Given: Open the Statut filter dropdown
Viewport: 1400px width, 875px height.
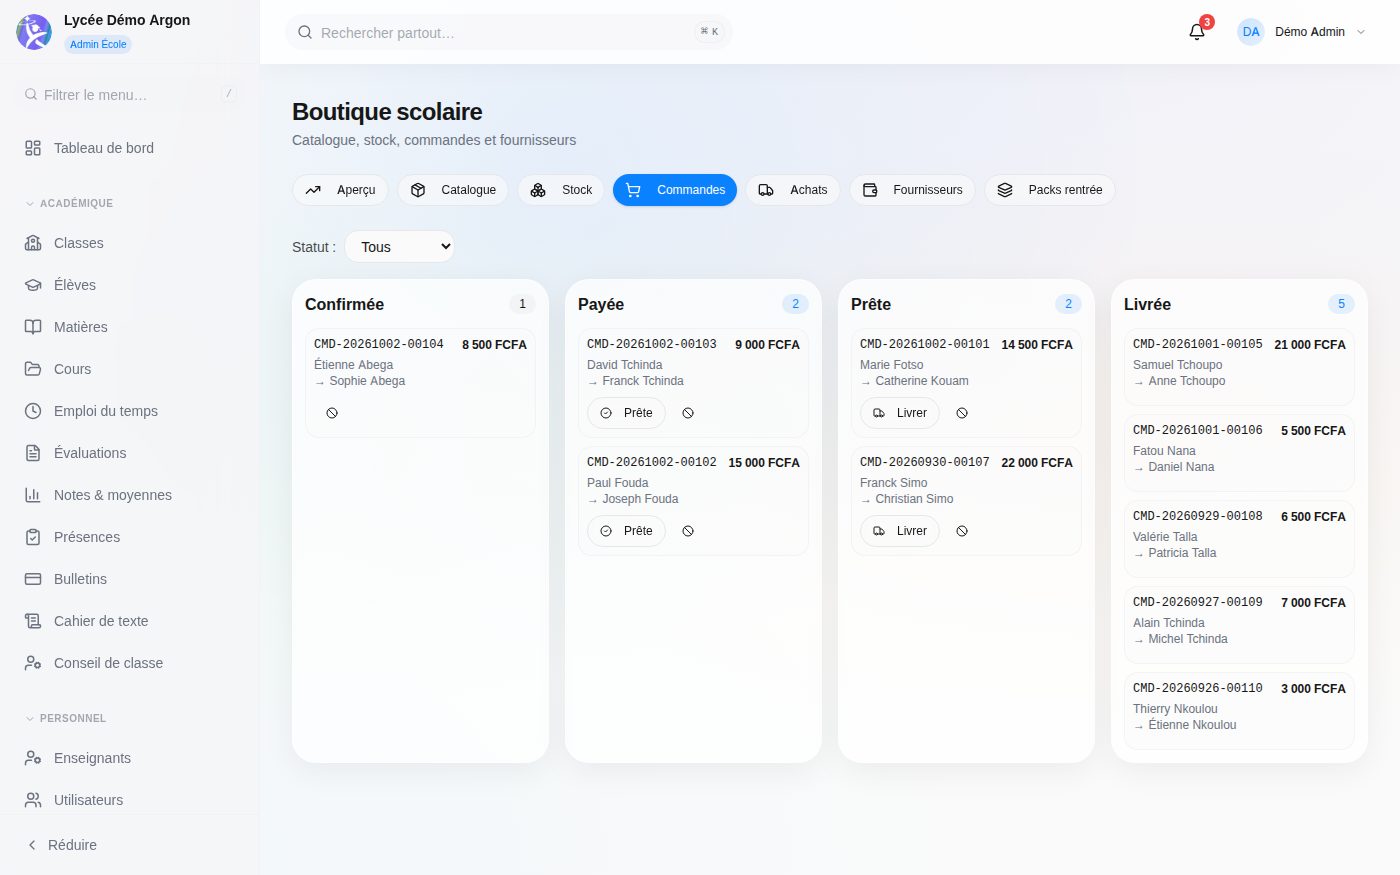Looking at the screenshot, I should pyautogui.click(x=399, y=247).
